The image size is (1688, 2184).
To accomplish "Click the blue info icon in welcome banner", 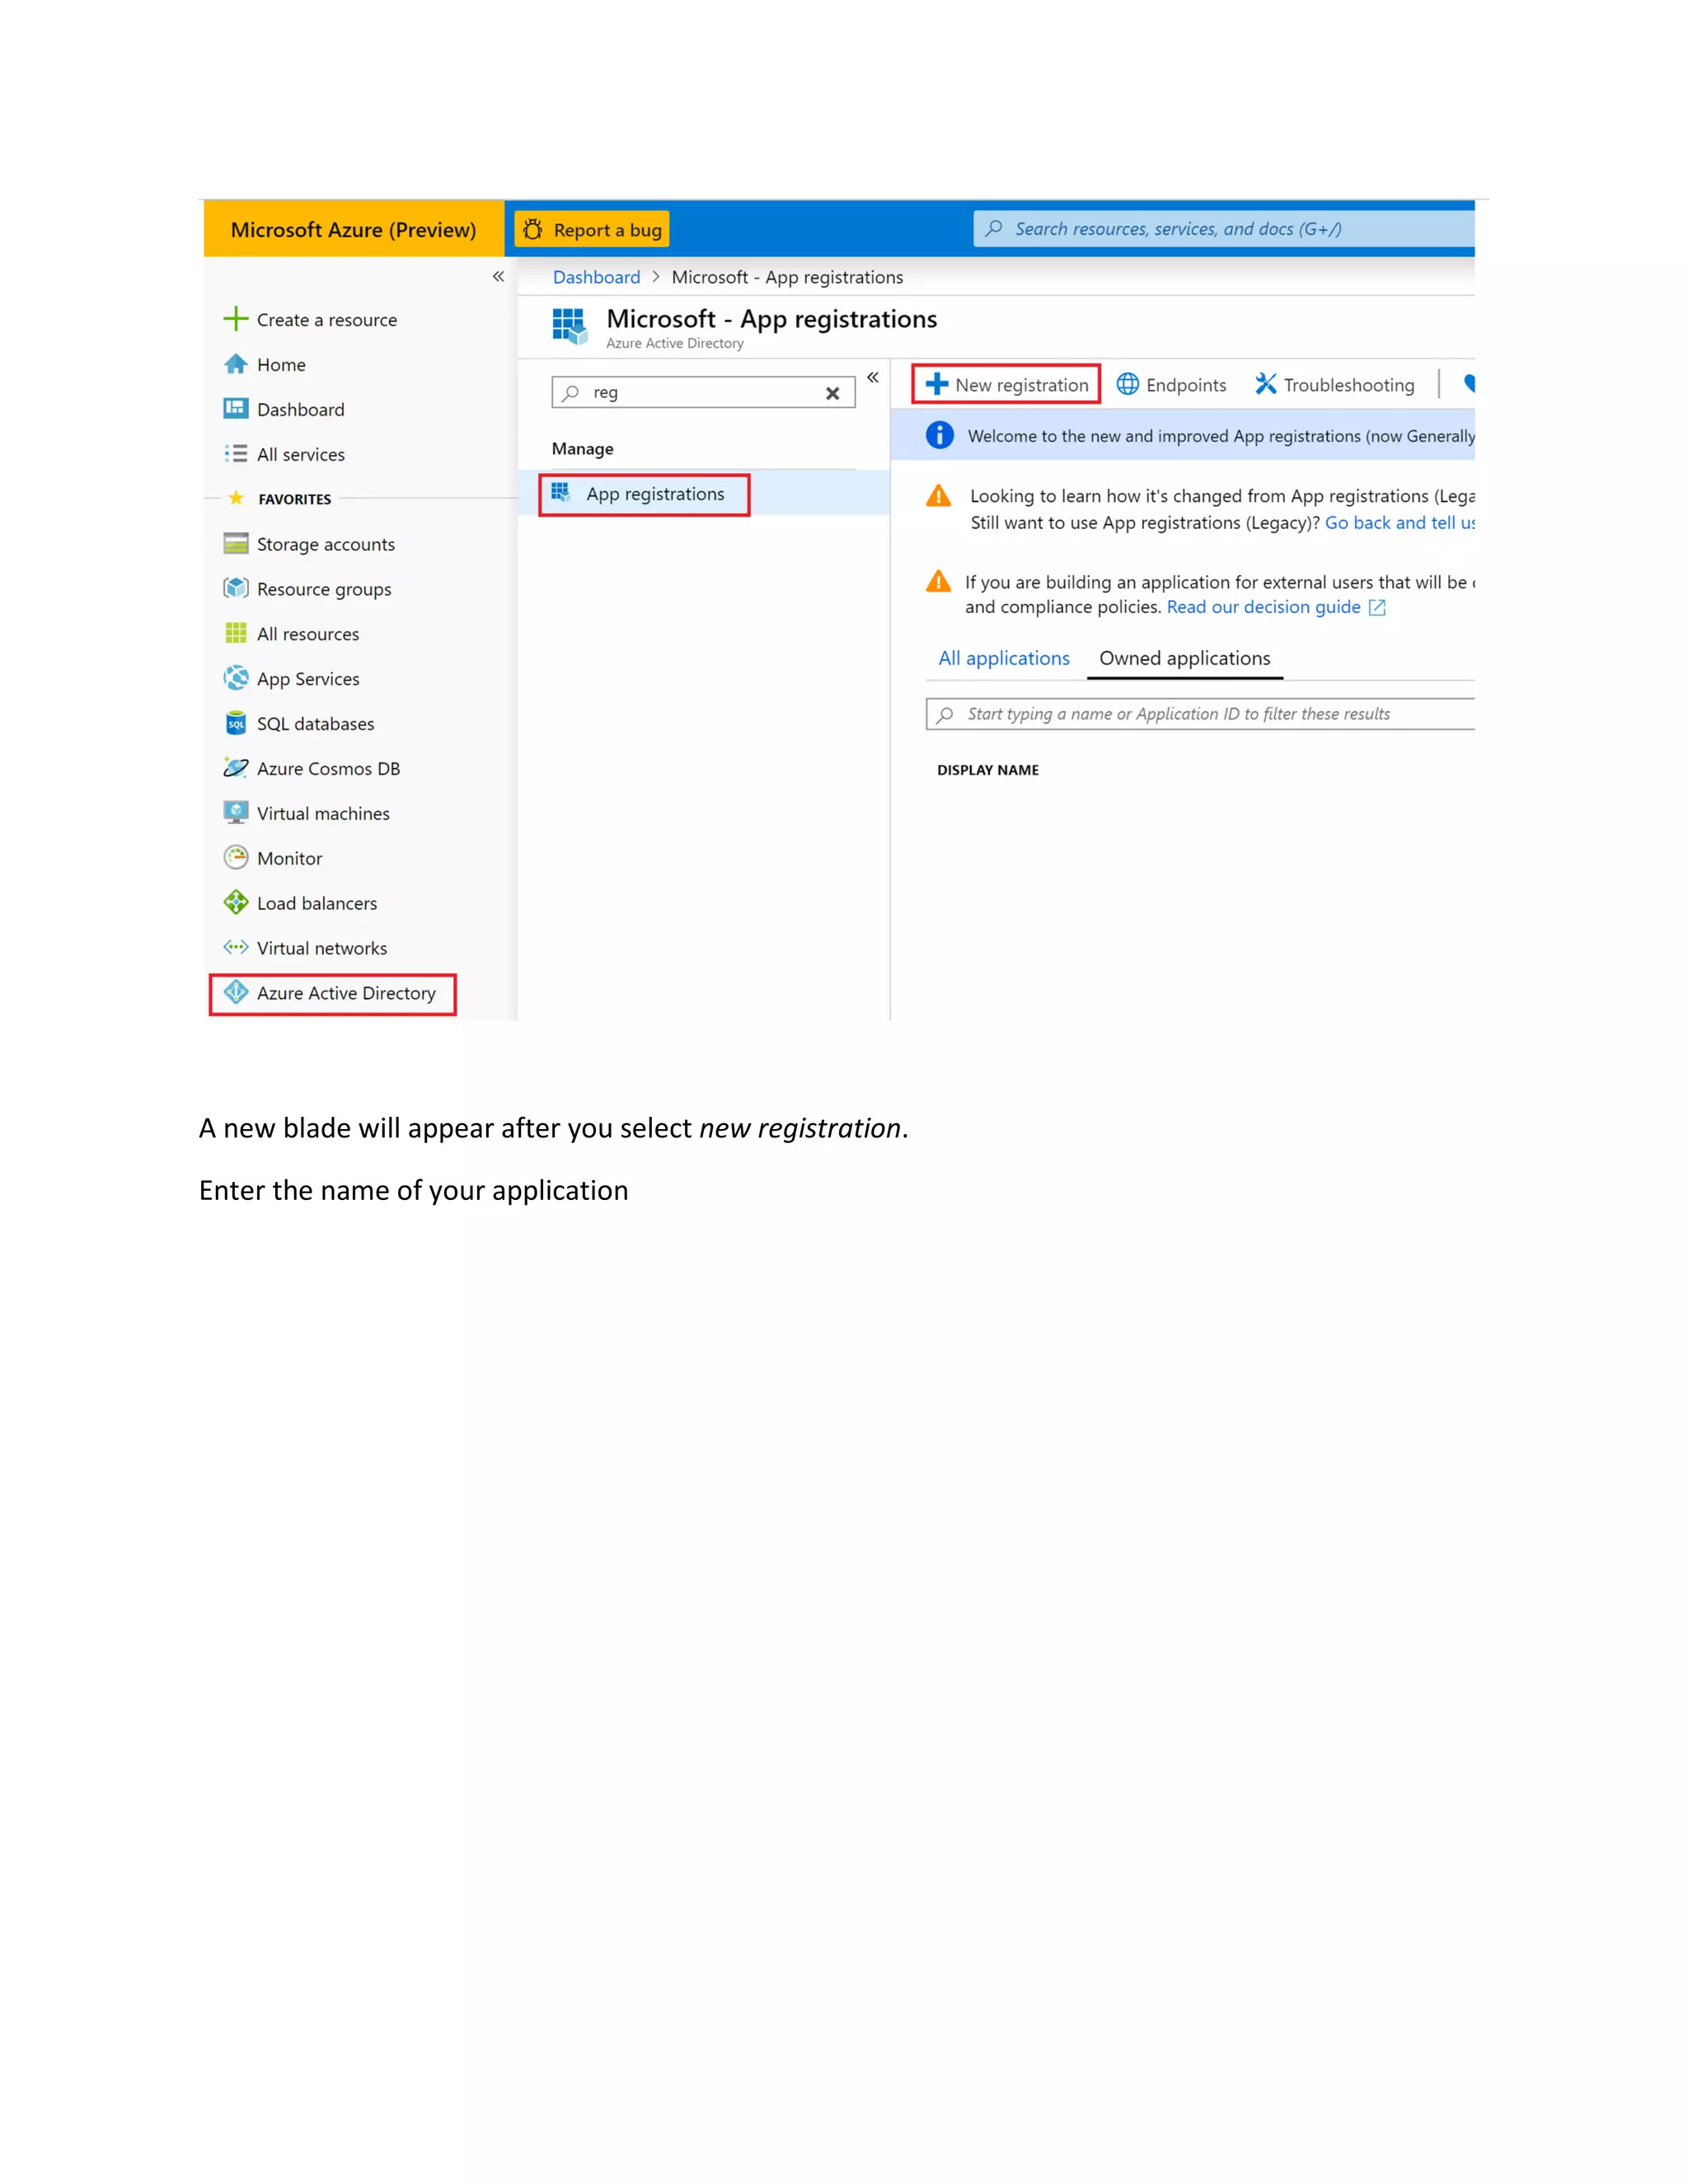I will pos(939,435).
